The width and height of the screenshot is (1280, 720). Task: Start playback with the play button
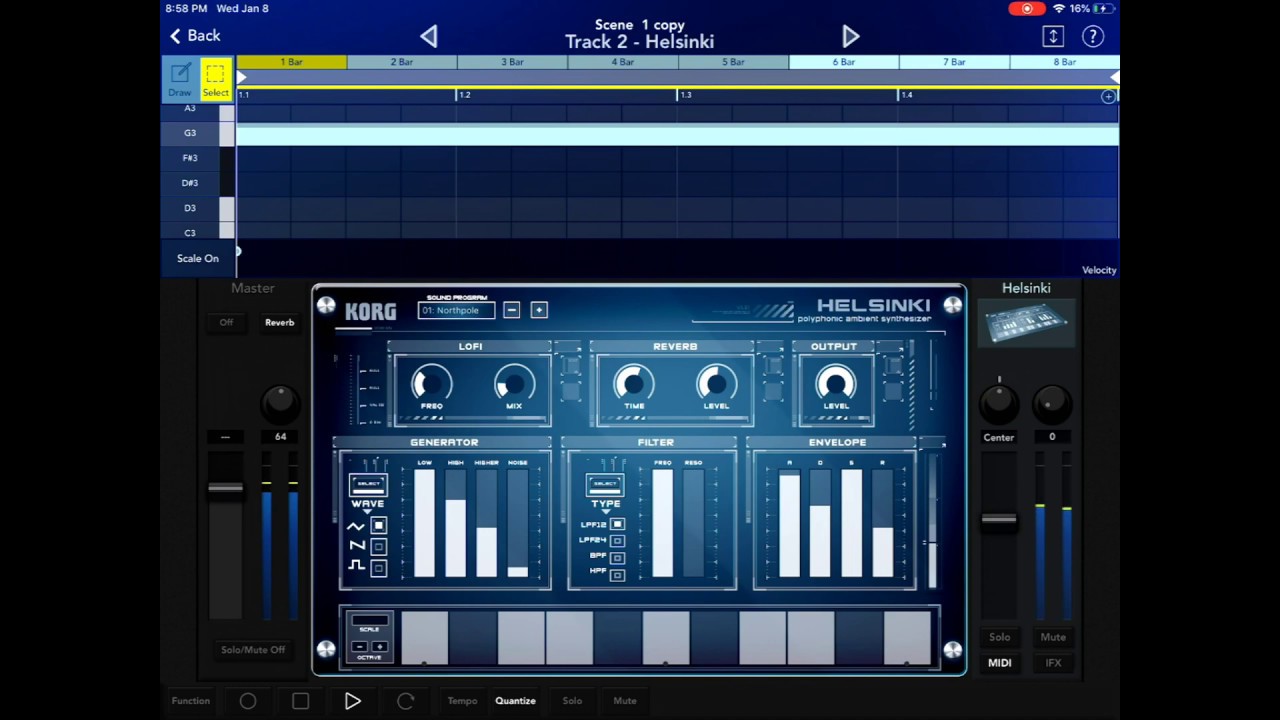pyautogui.click(x=352, y=701)
